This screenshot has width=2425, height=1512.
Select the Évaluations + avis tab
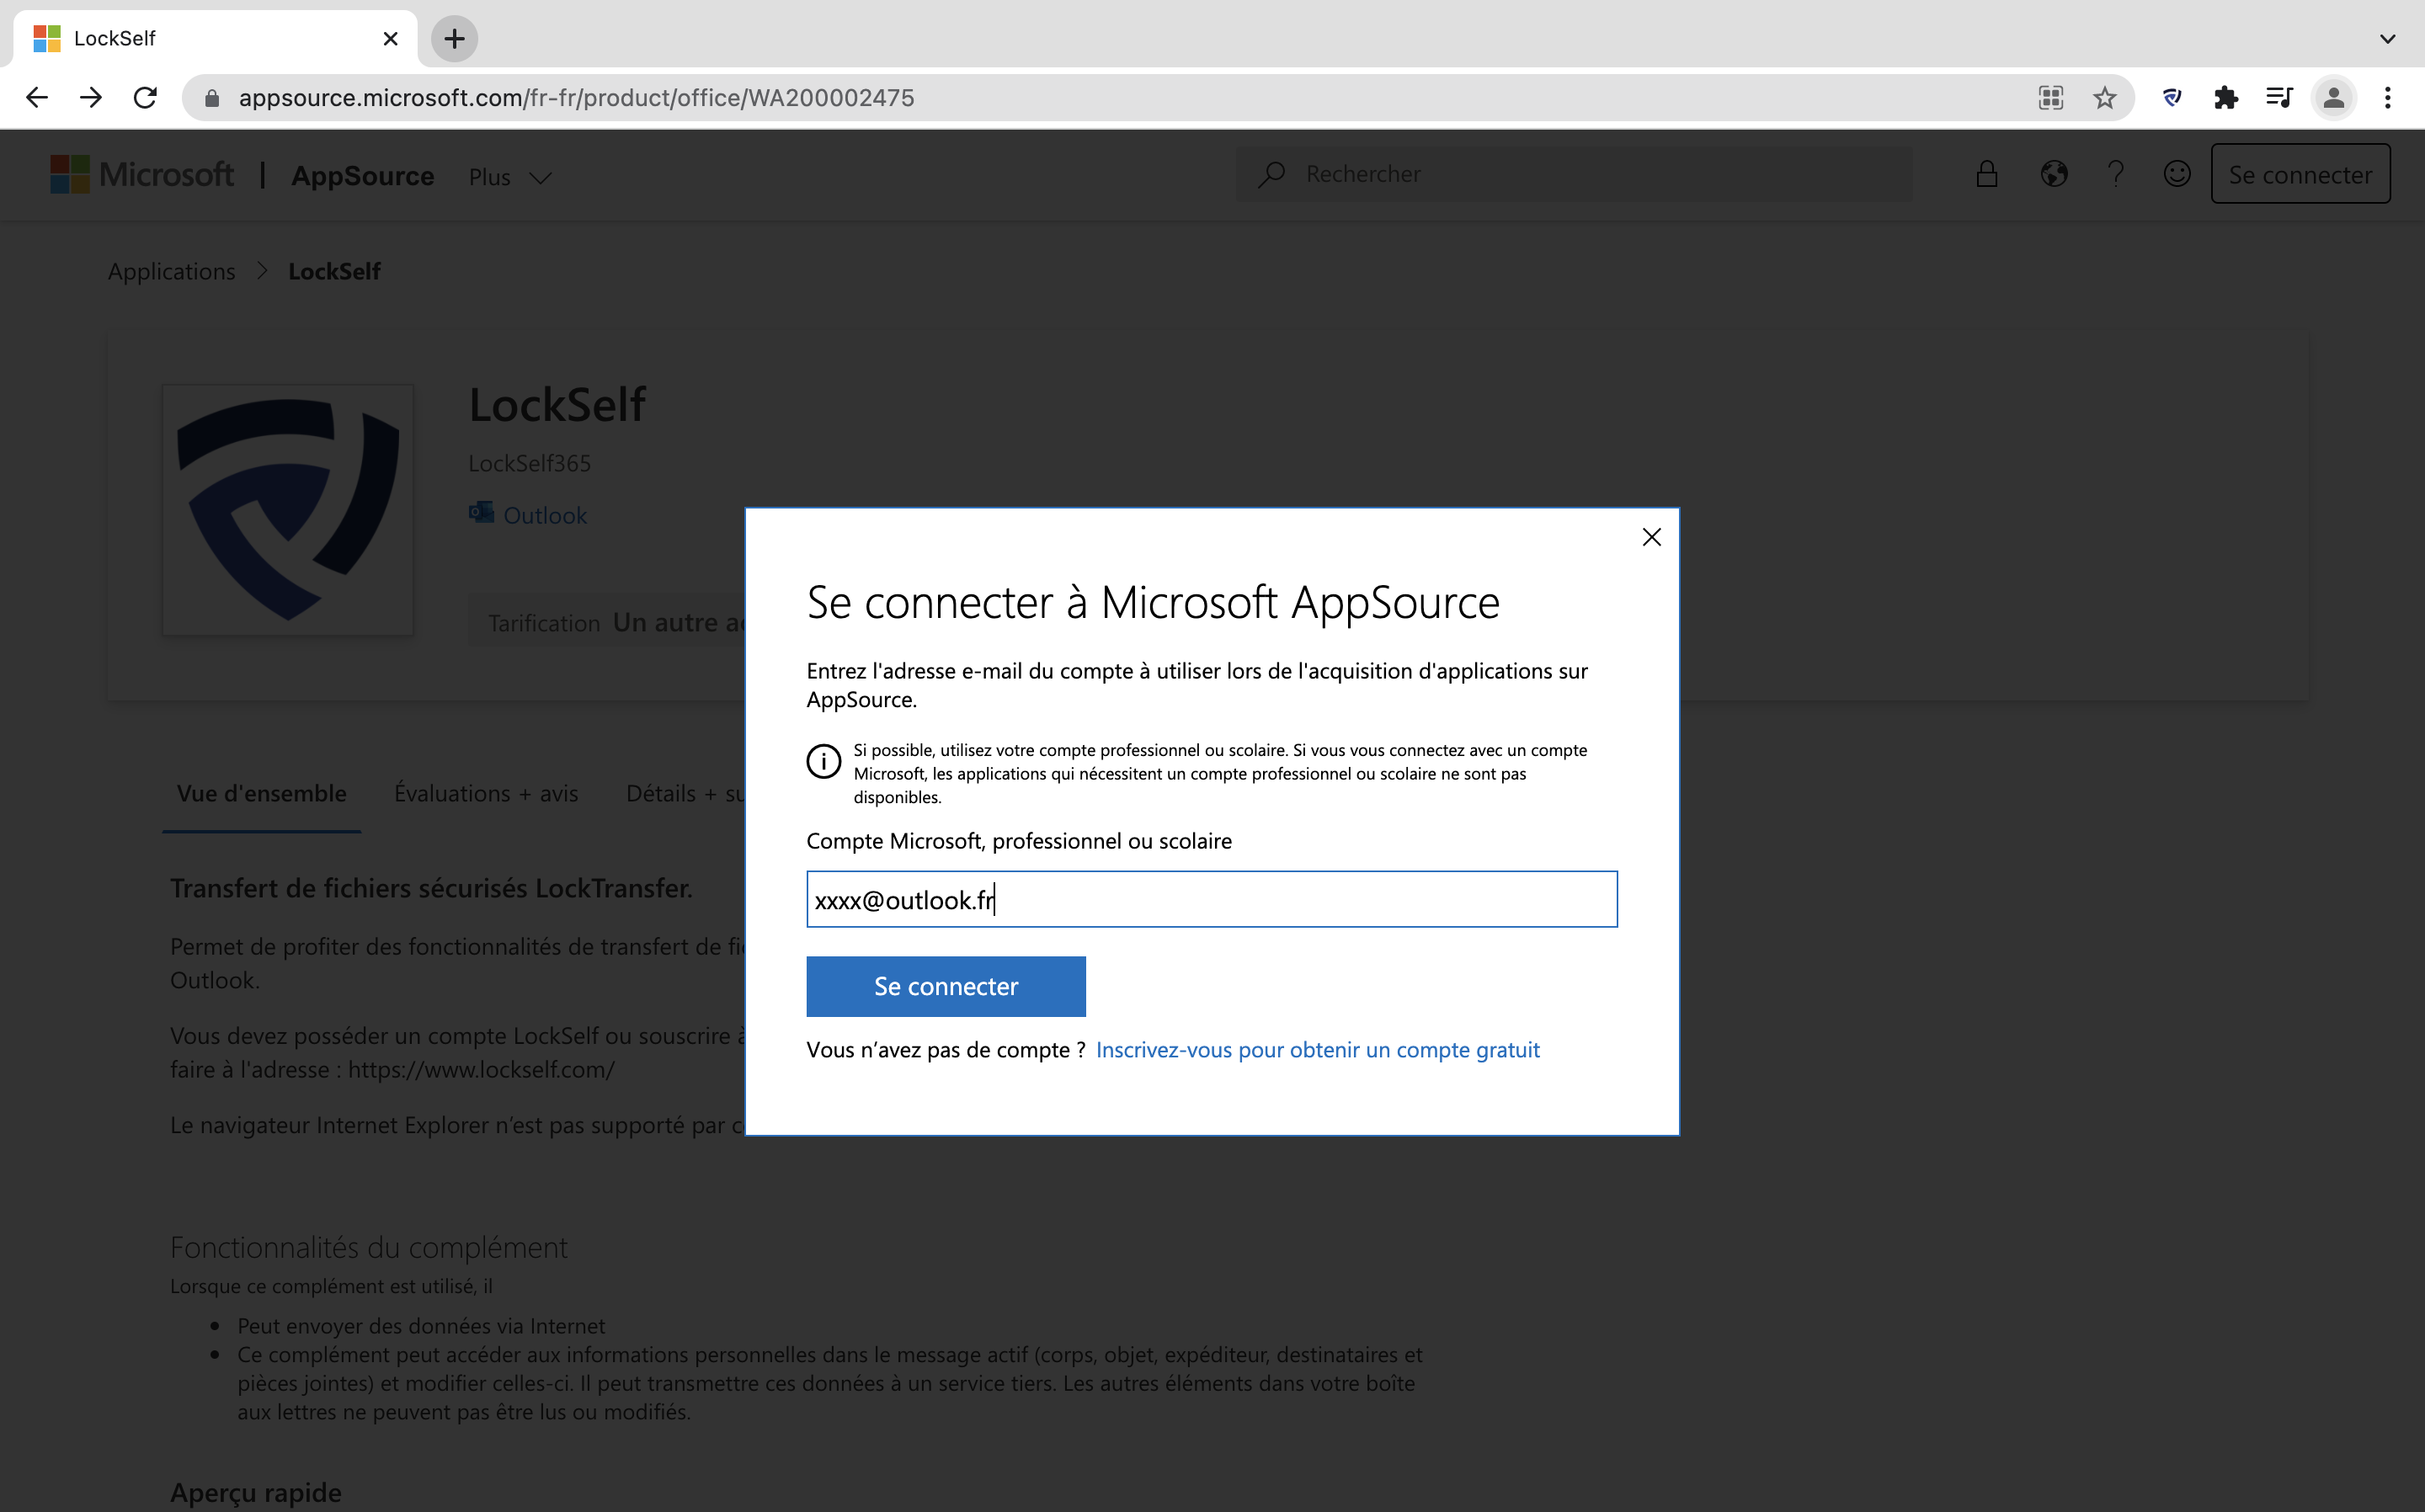484,792
